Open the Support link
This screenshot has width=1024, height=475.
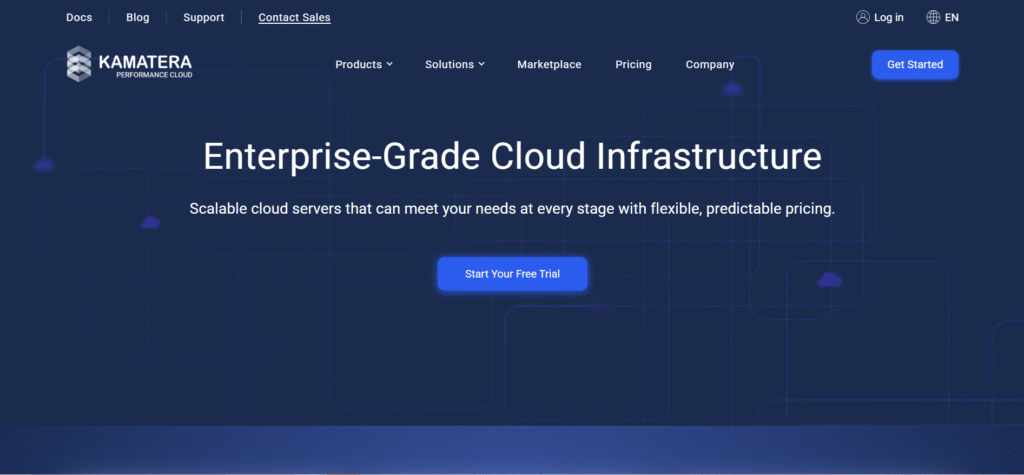pos(204,17)
